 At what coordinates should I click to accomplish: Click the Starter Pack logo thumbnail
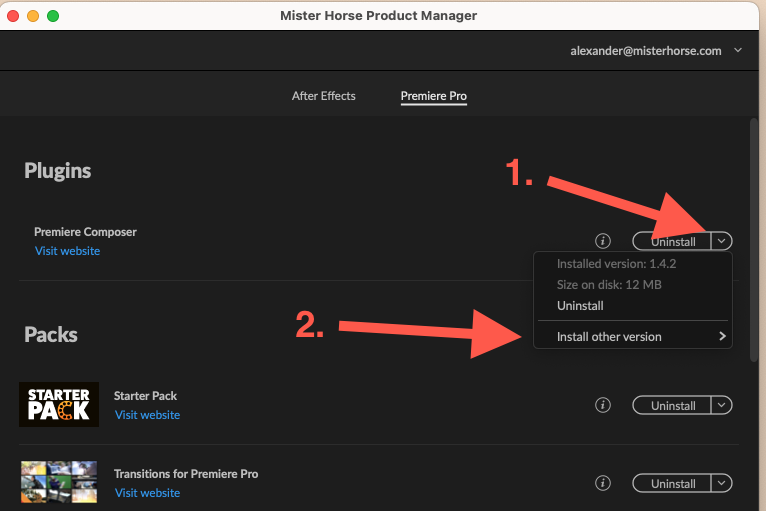[59, 405]
